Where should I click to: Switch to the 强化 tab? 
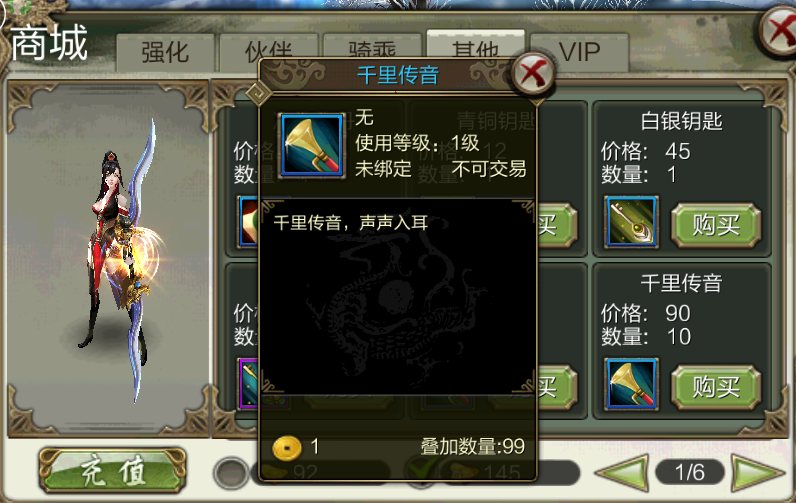tap(165, 52)
